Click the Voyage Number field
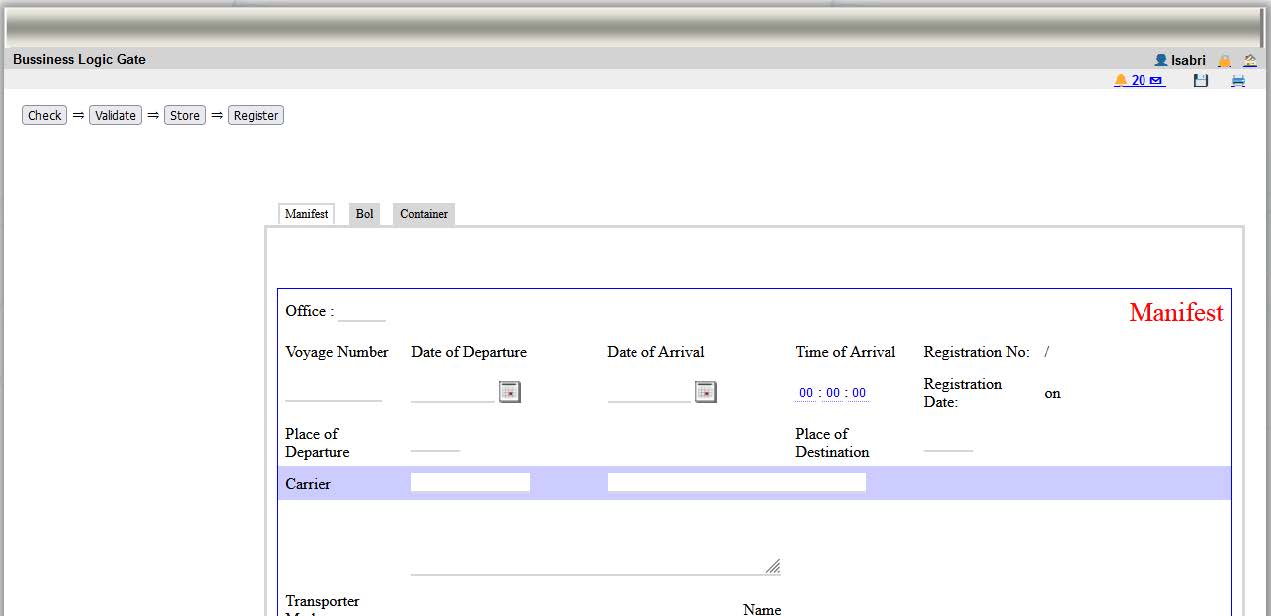The width and height of the screenshot is (1271, 616). tap(333, 392)
